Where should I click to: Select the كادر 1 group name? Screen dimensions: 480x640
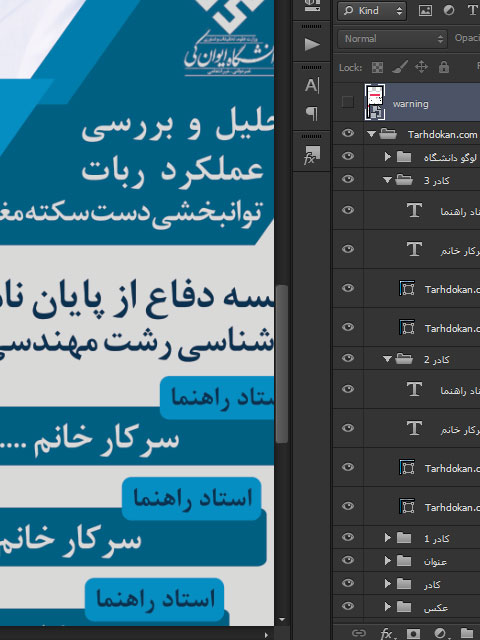coord(437,538)
